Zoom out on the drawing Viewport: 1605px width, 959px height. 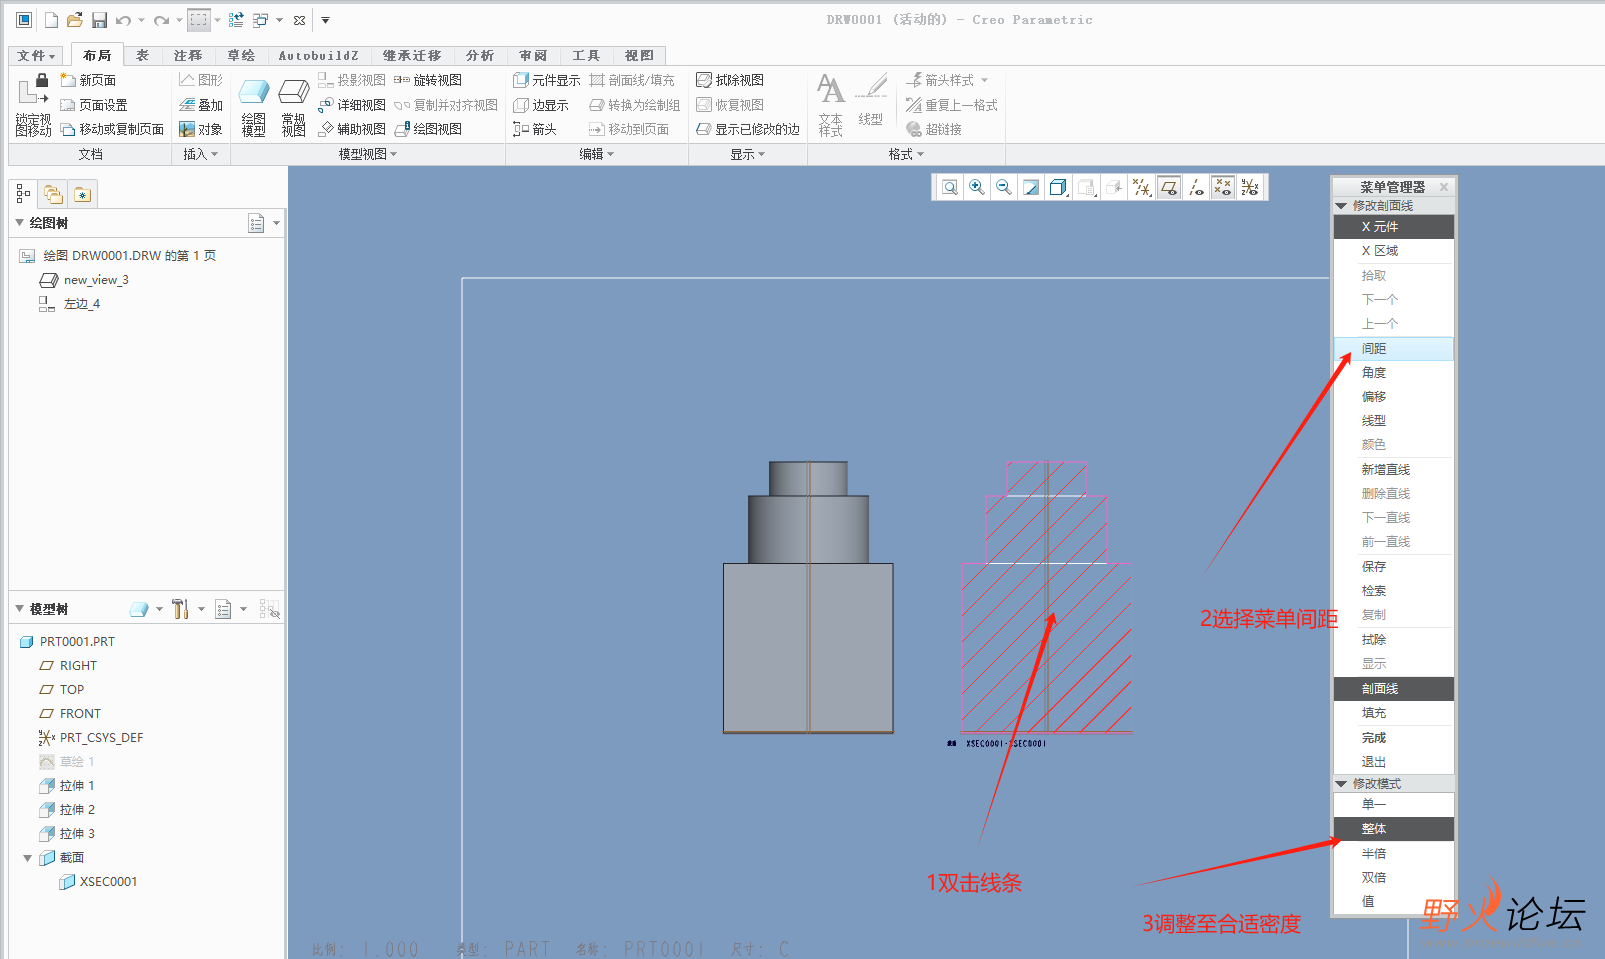pos(1004,187)
